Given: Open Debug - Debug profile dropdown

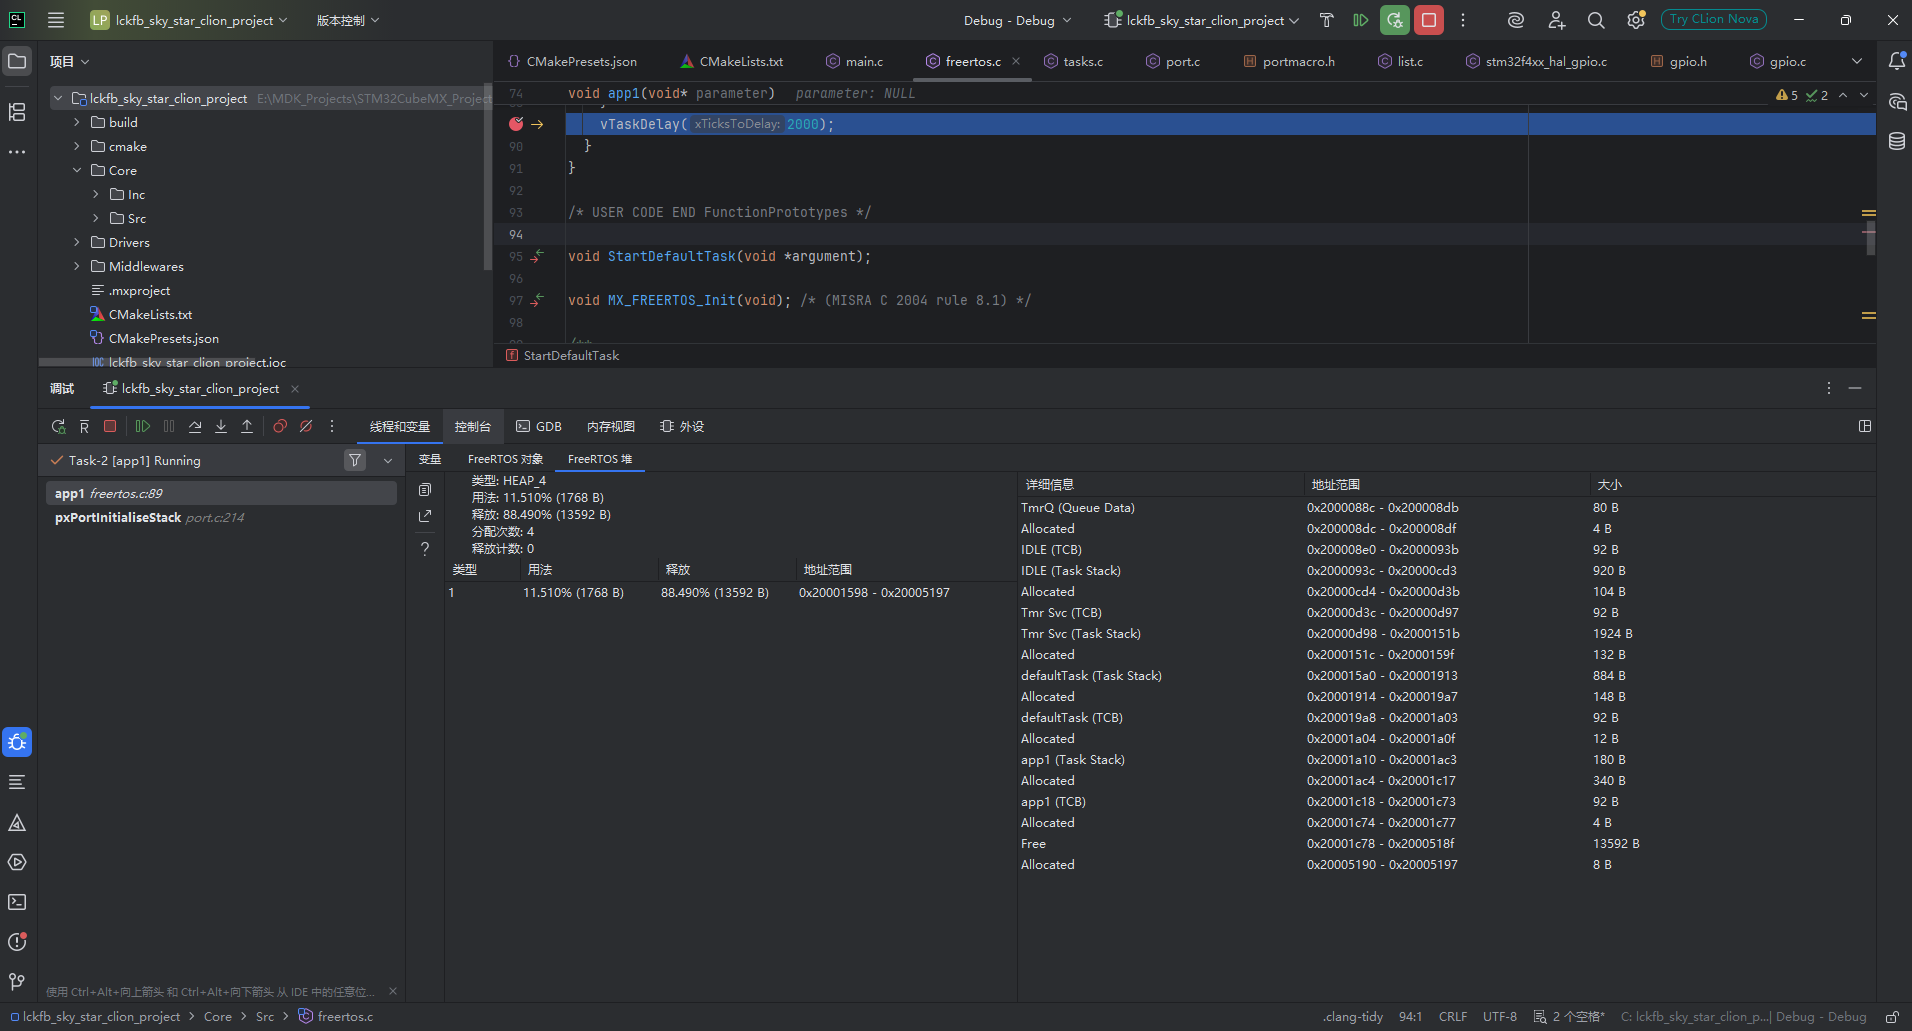Looking at the screenshot, I should pos(1017,20).
